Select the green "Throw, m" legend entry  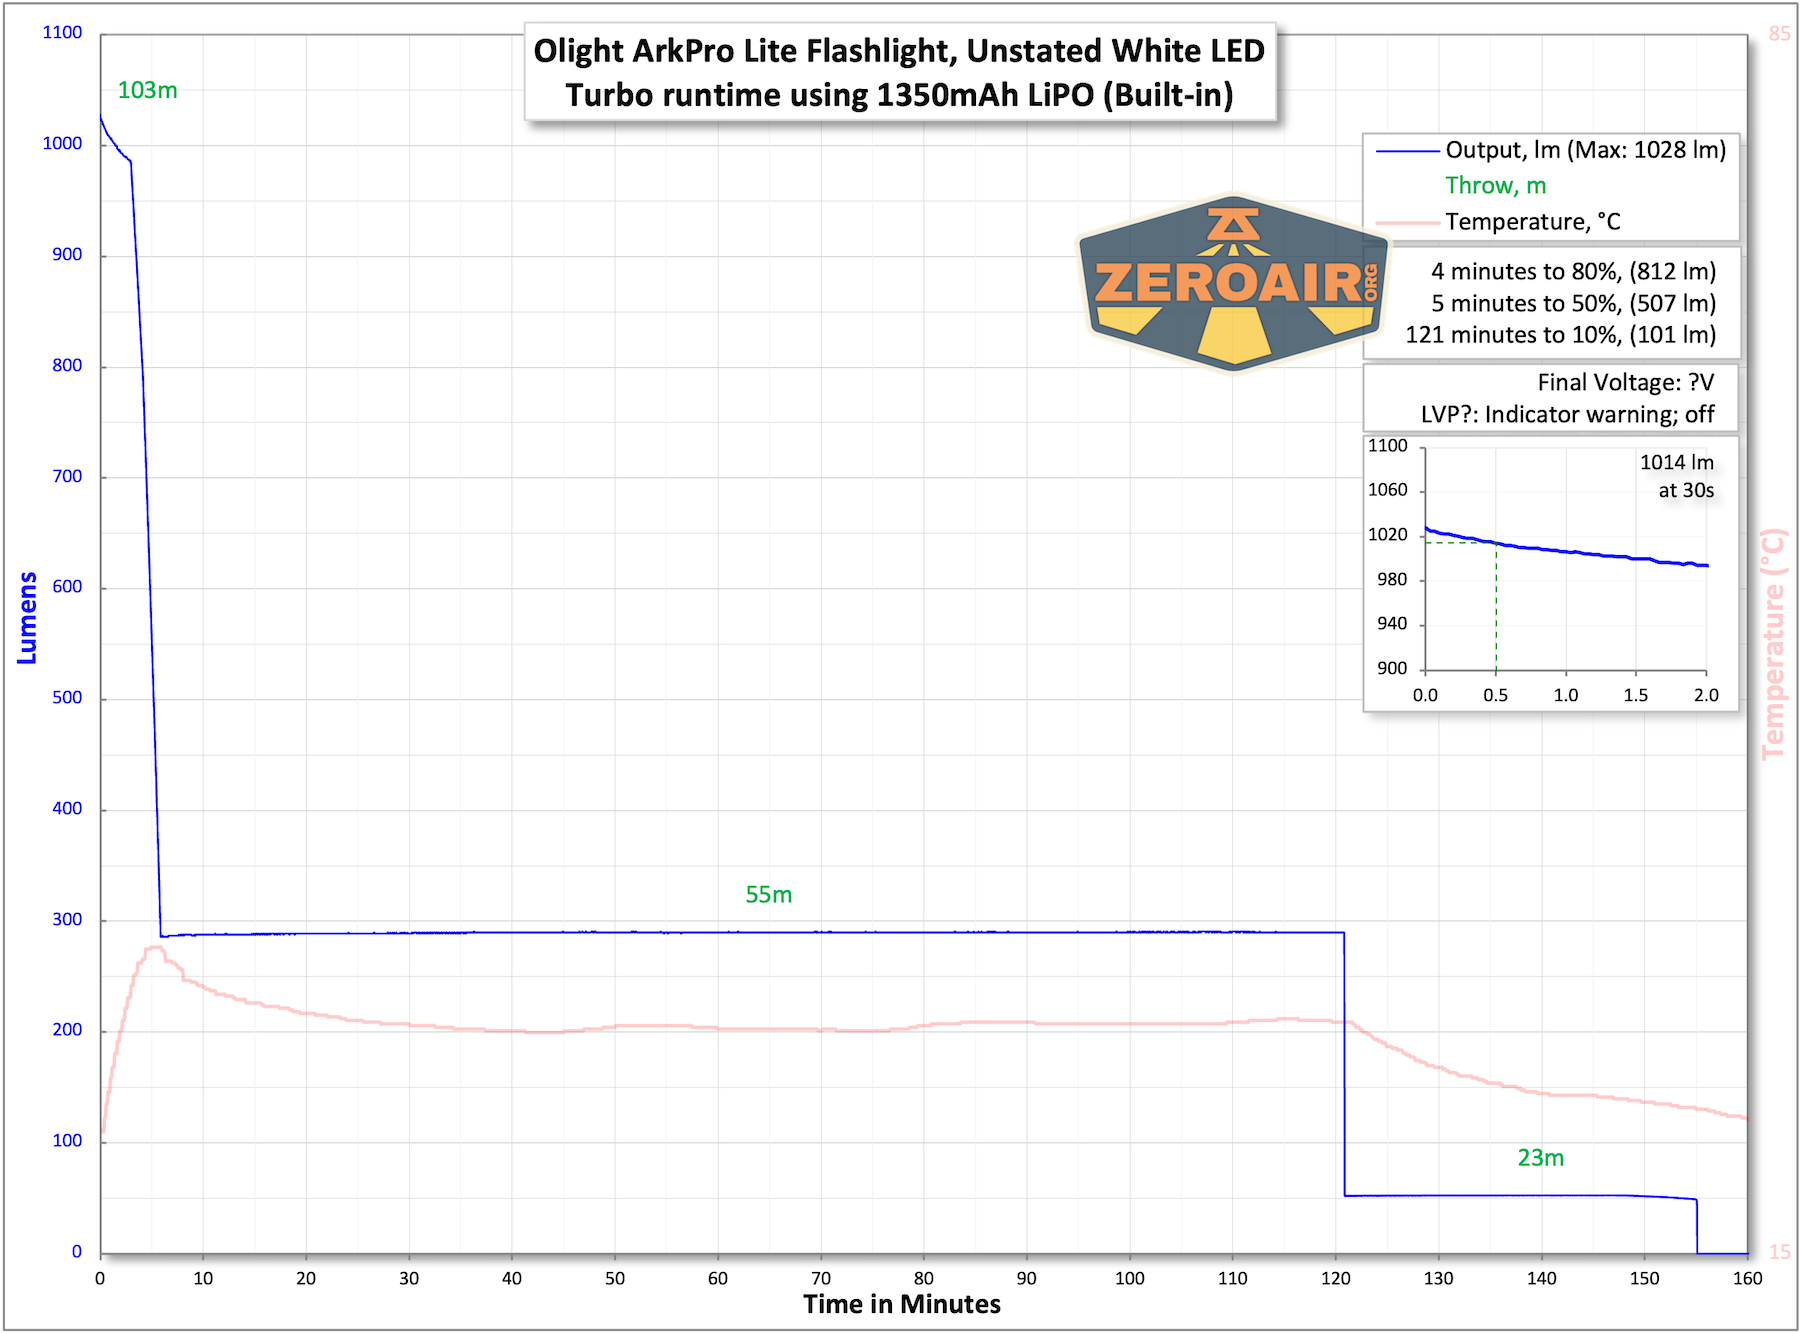tap(1495, 186)
